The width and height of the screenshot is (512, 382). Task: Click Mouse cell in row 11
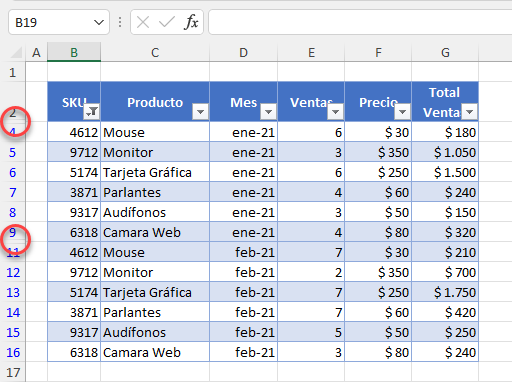155,252
